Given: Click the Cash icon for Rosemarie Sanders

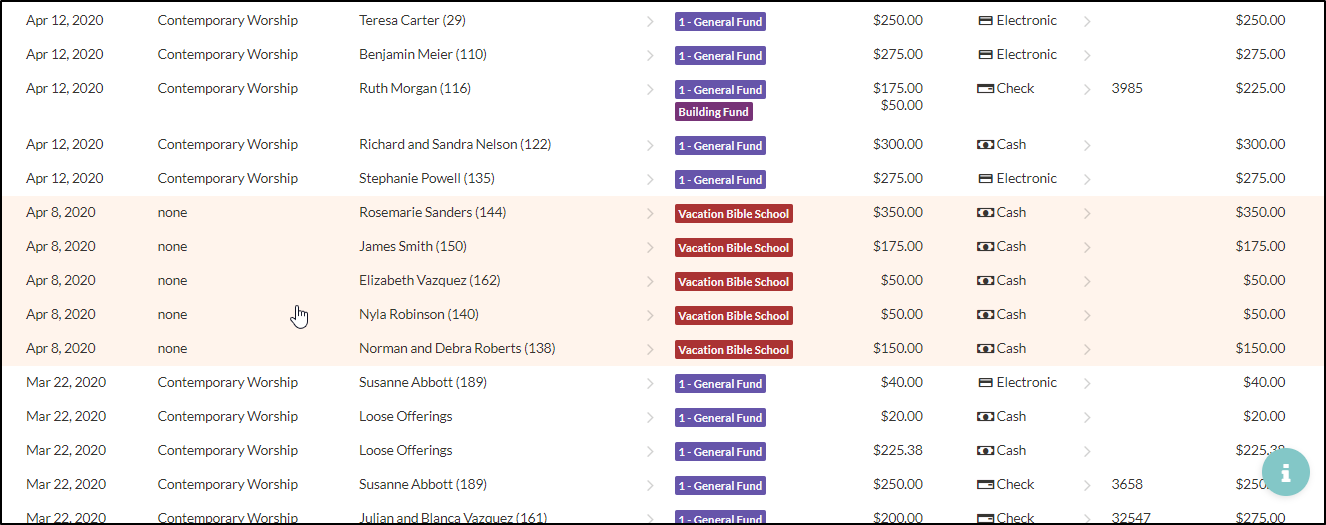Looking at the screenshot, I should click(x=985, y=213).
